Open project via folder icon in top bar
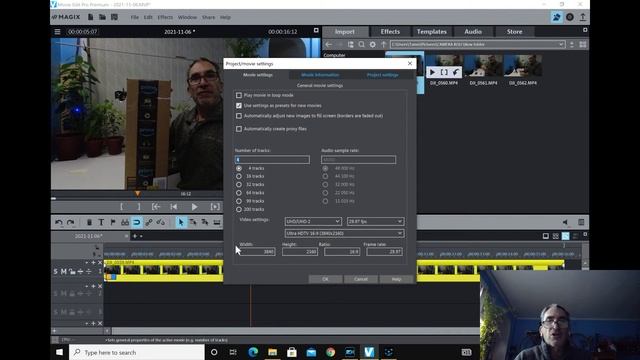 pos(102,17)
